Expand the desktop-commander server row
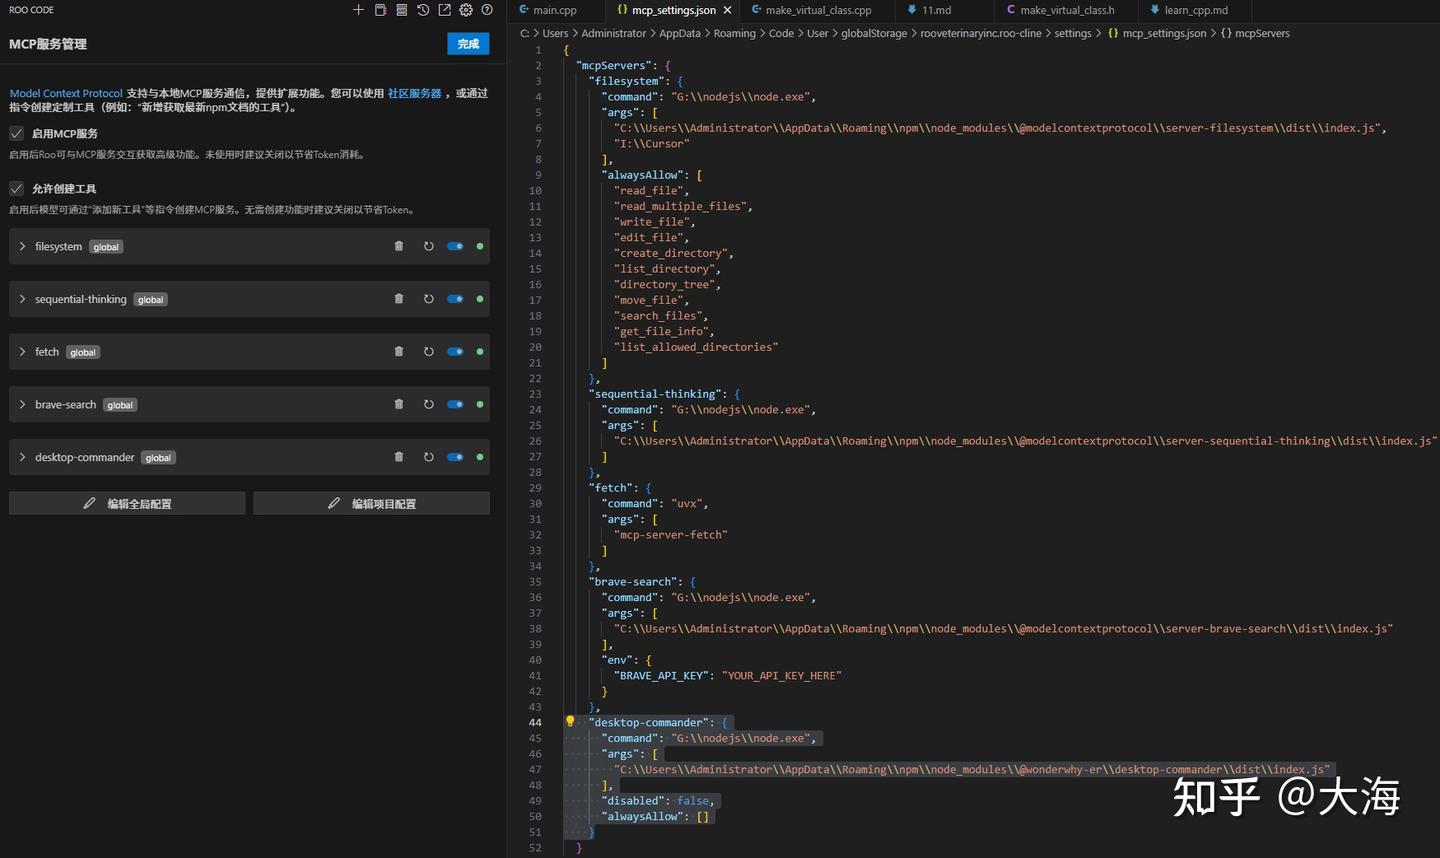The width and height of the screenshot is (1440, 858). (22, 457)
